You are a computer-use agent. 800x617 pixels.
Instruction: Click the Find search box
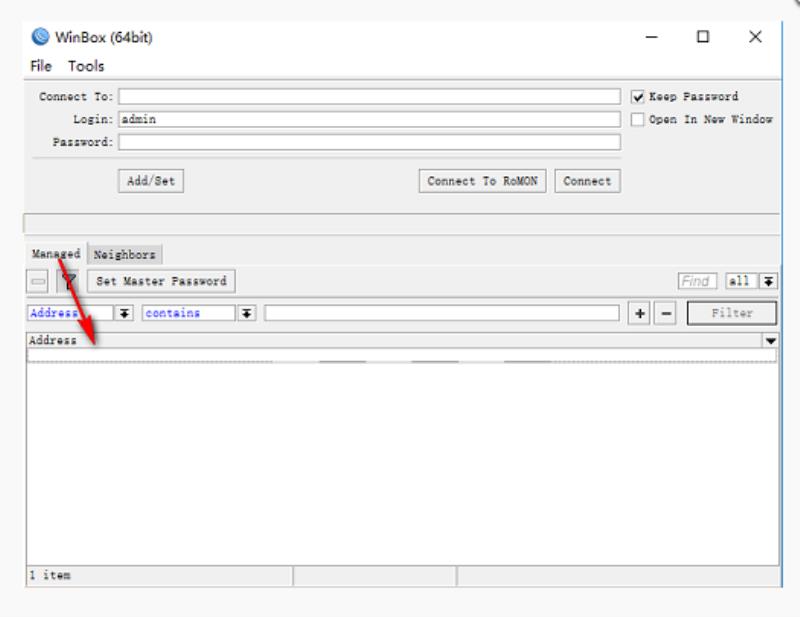697,281
